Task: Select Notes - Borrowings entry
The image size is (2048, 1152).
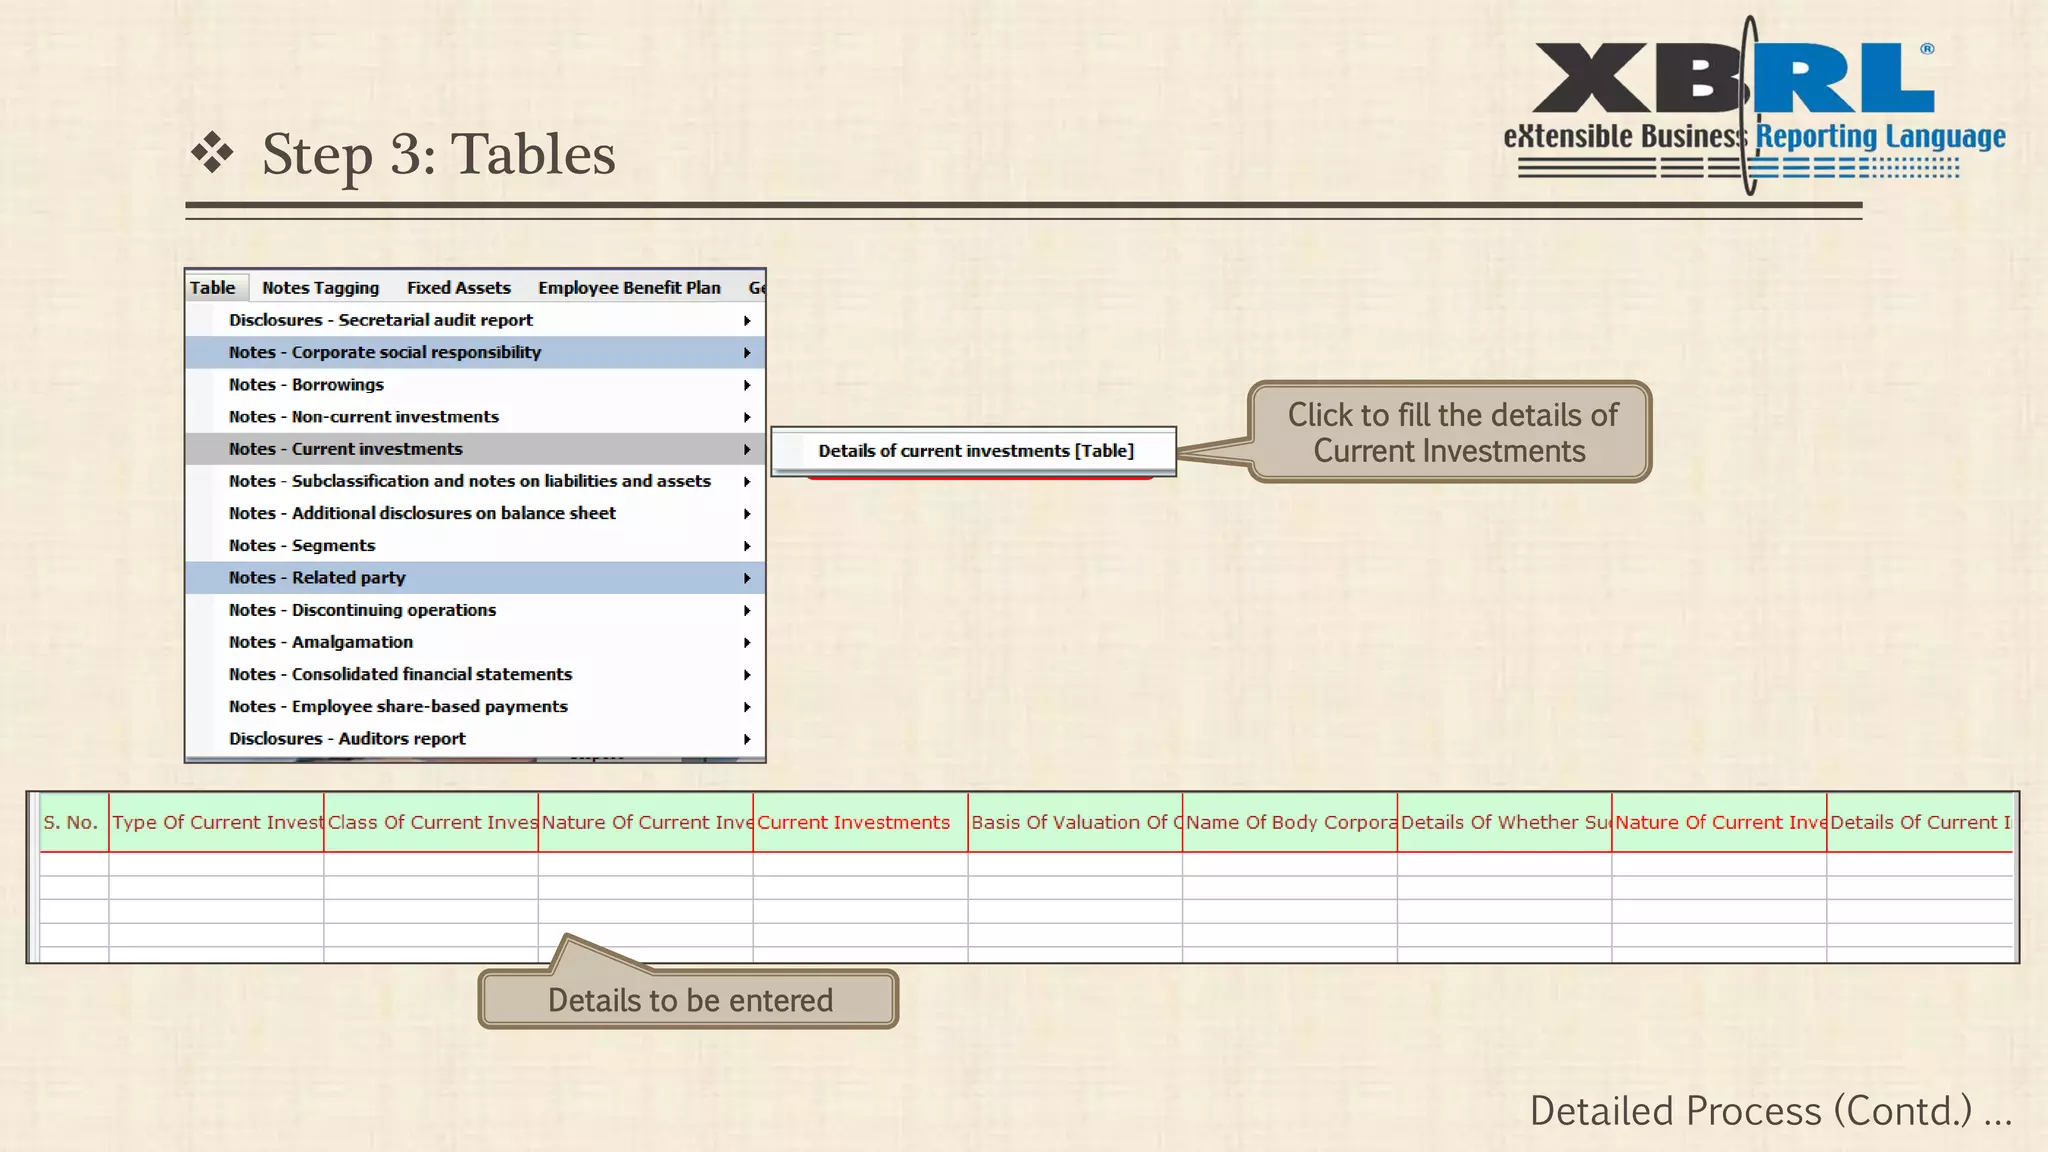Action: [475, 384]
